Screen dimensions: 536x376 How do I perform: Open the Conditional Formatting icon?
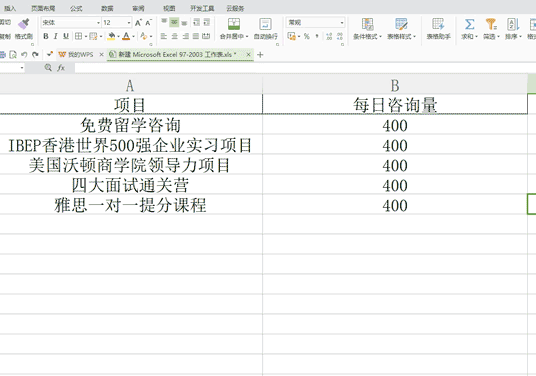367,24
